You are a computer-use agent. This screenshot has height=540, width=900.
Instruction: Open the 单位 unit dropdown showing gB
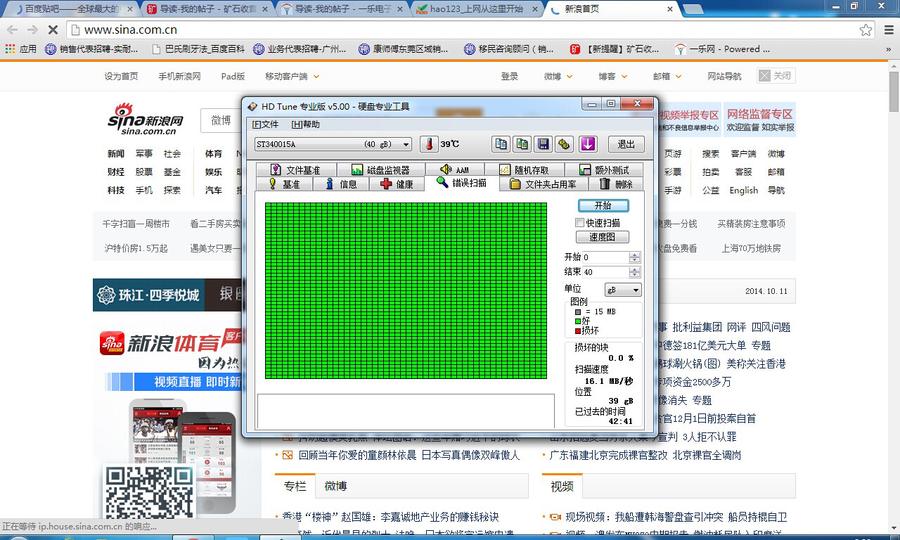tap(623, 290)
